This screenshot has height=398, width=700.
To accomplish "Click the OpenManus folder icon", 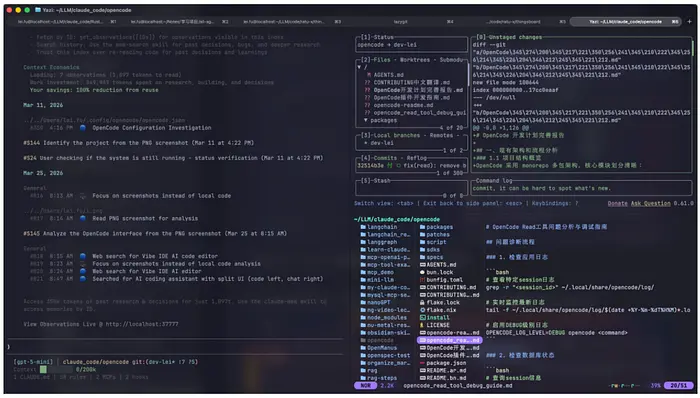I will (x=363, y=348).
